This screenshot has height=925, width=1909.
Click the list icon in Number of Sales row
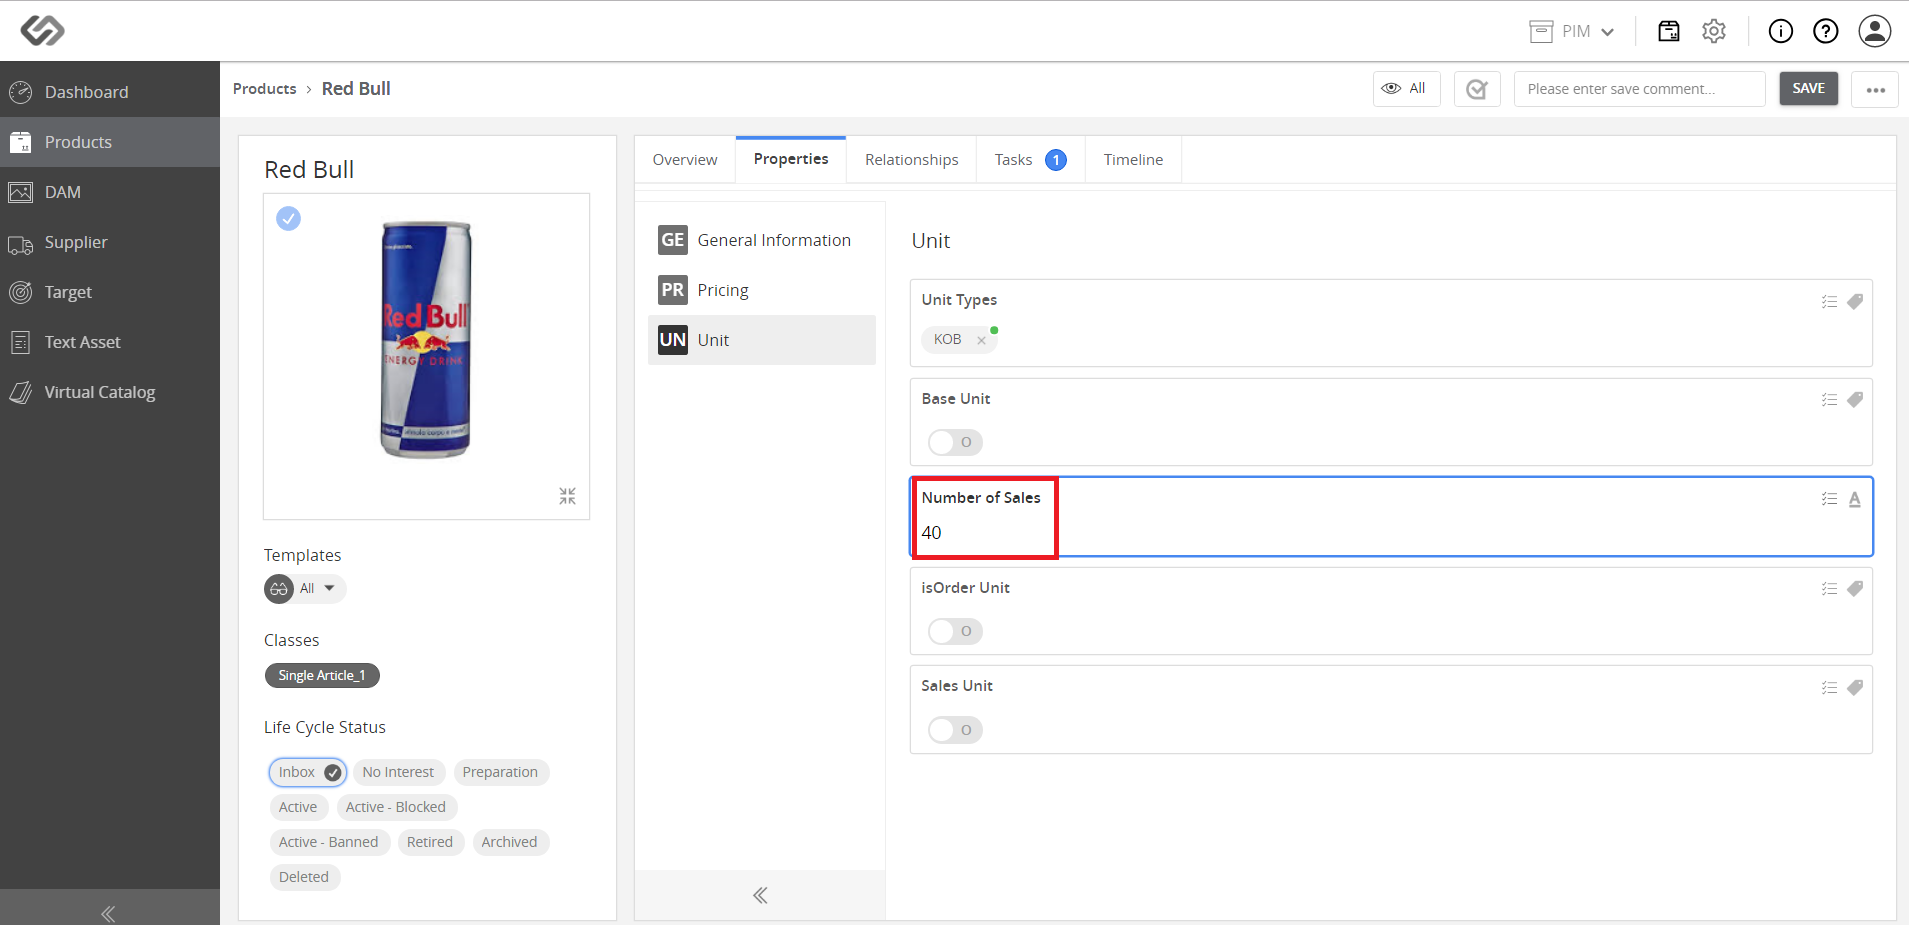pyautogui.click(x=1829, y=499)
